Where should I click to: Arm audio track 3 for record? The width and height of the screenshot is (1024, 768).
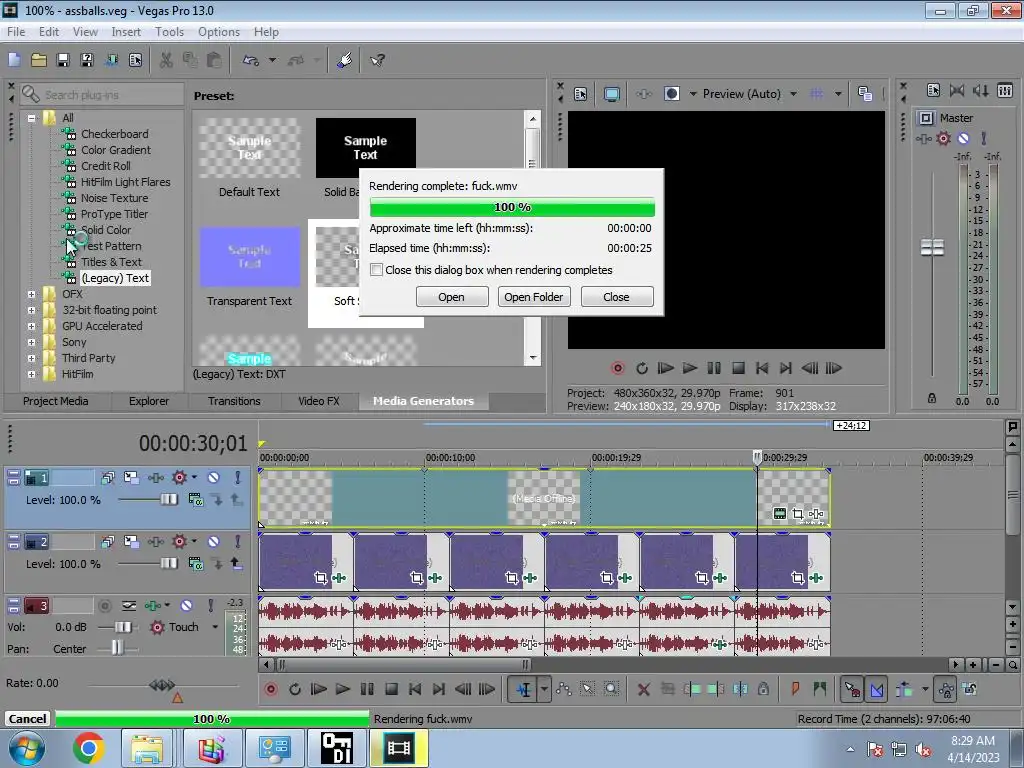104,606
